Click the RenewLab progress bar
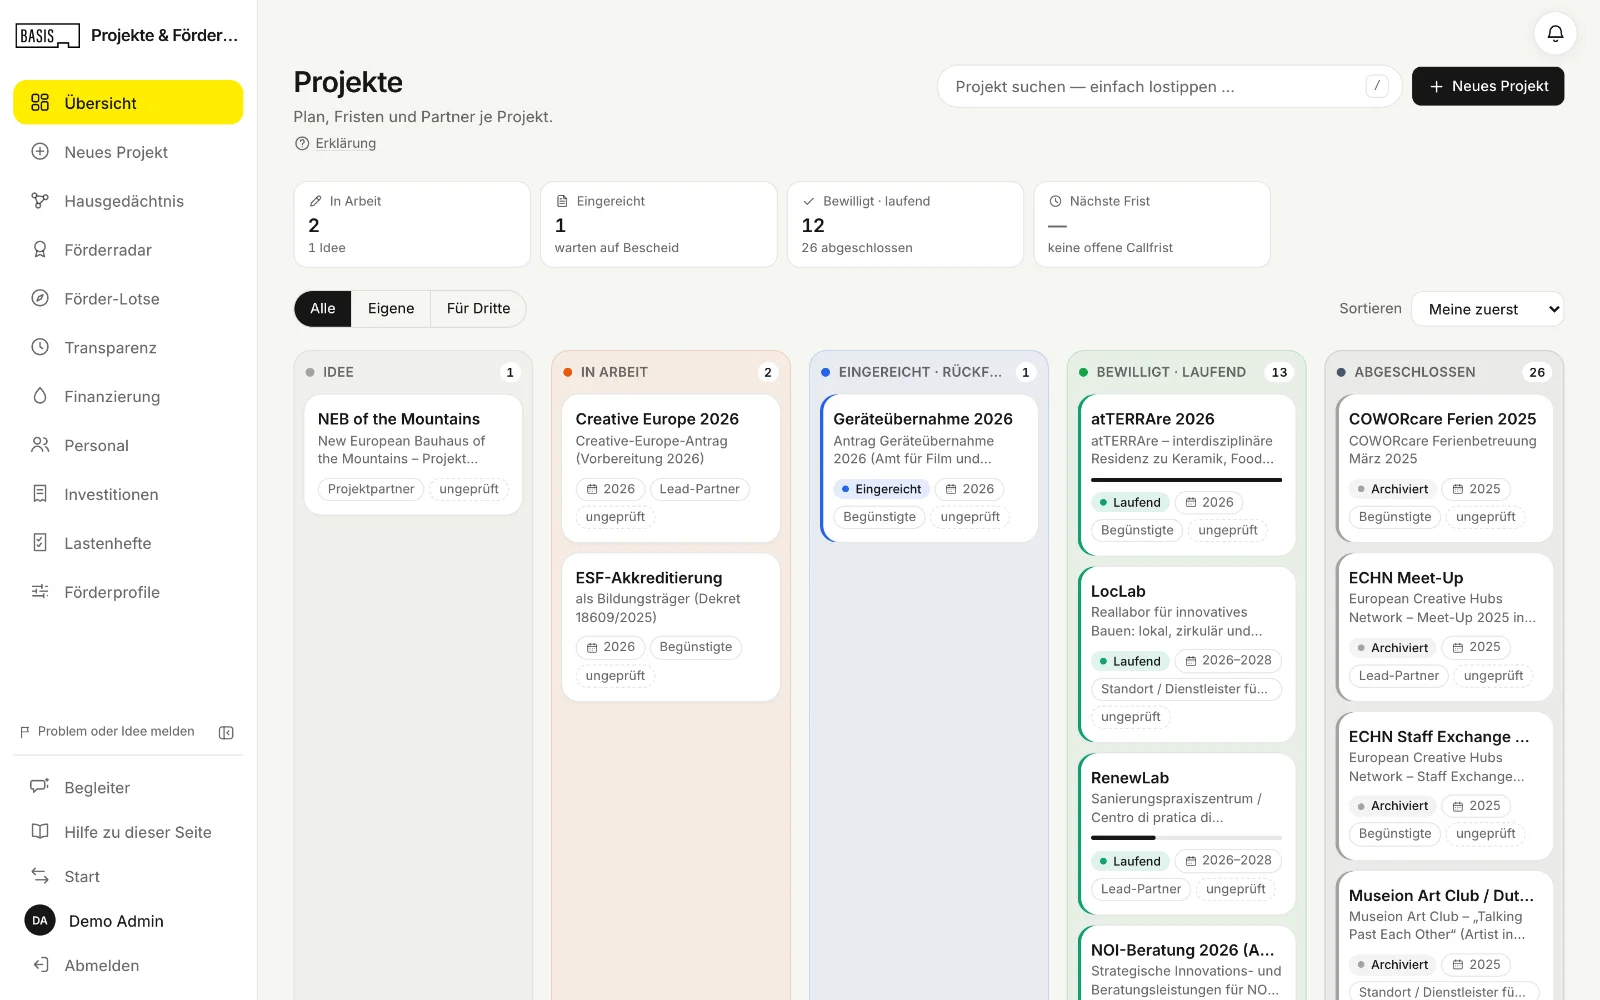This screenshot has width=1600, height=1000. click(x=1186, y=838)
